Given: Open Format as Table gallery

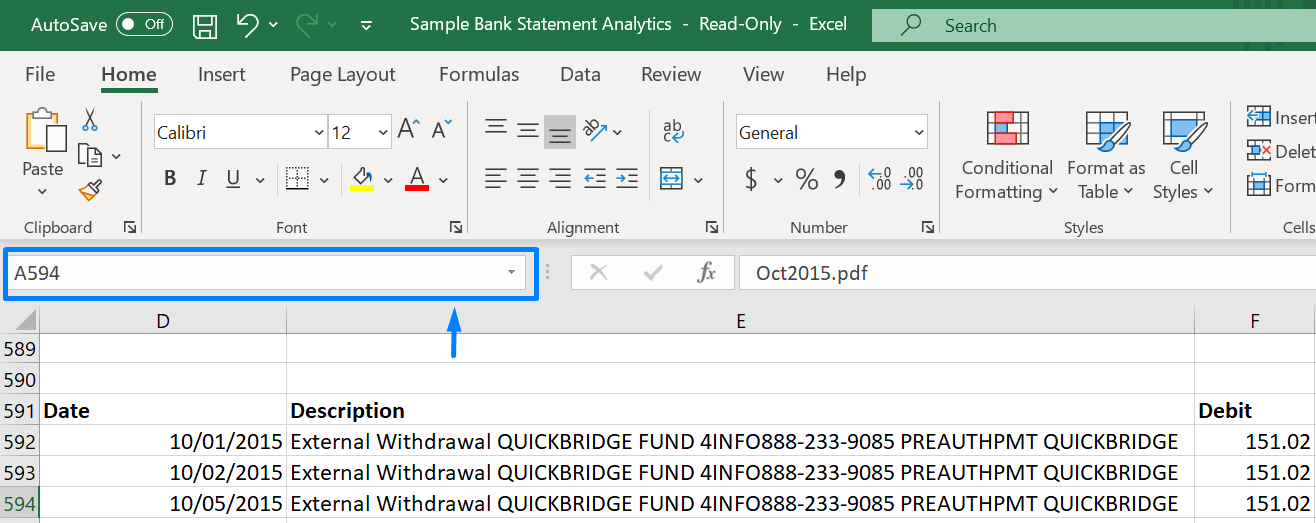Looking at the screenshot, I should point(1106,155).
